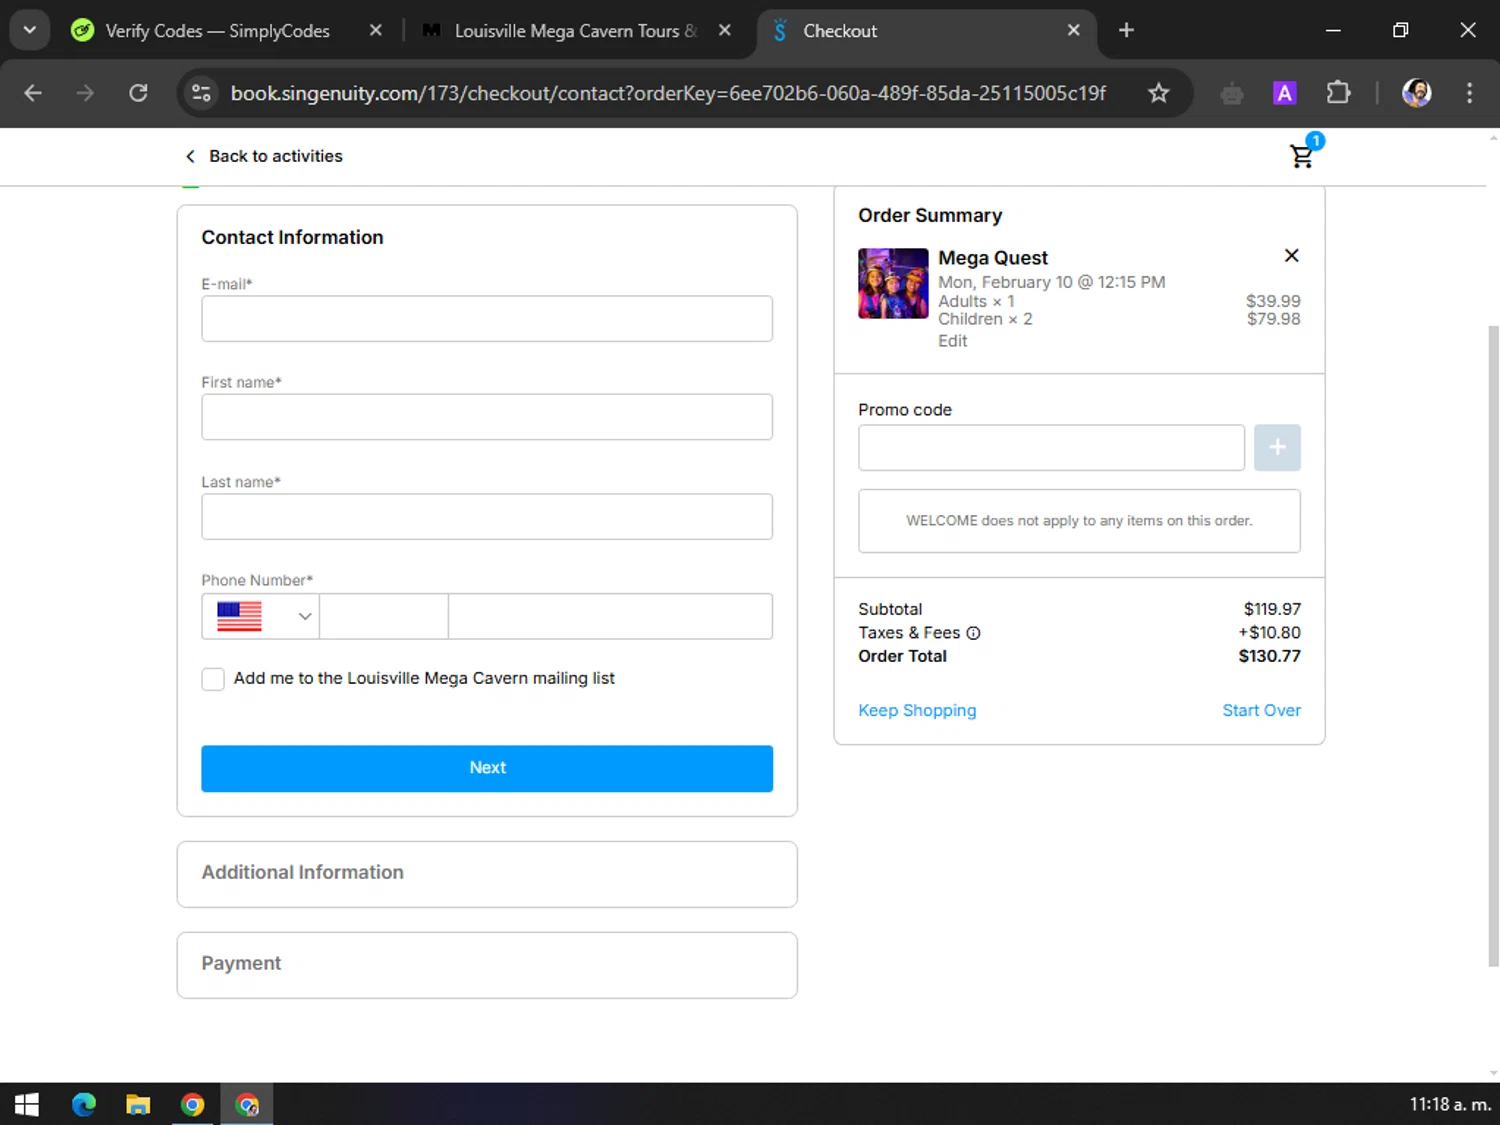Switch to the Louisville Mega Cavern Tours tab

575,31
